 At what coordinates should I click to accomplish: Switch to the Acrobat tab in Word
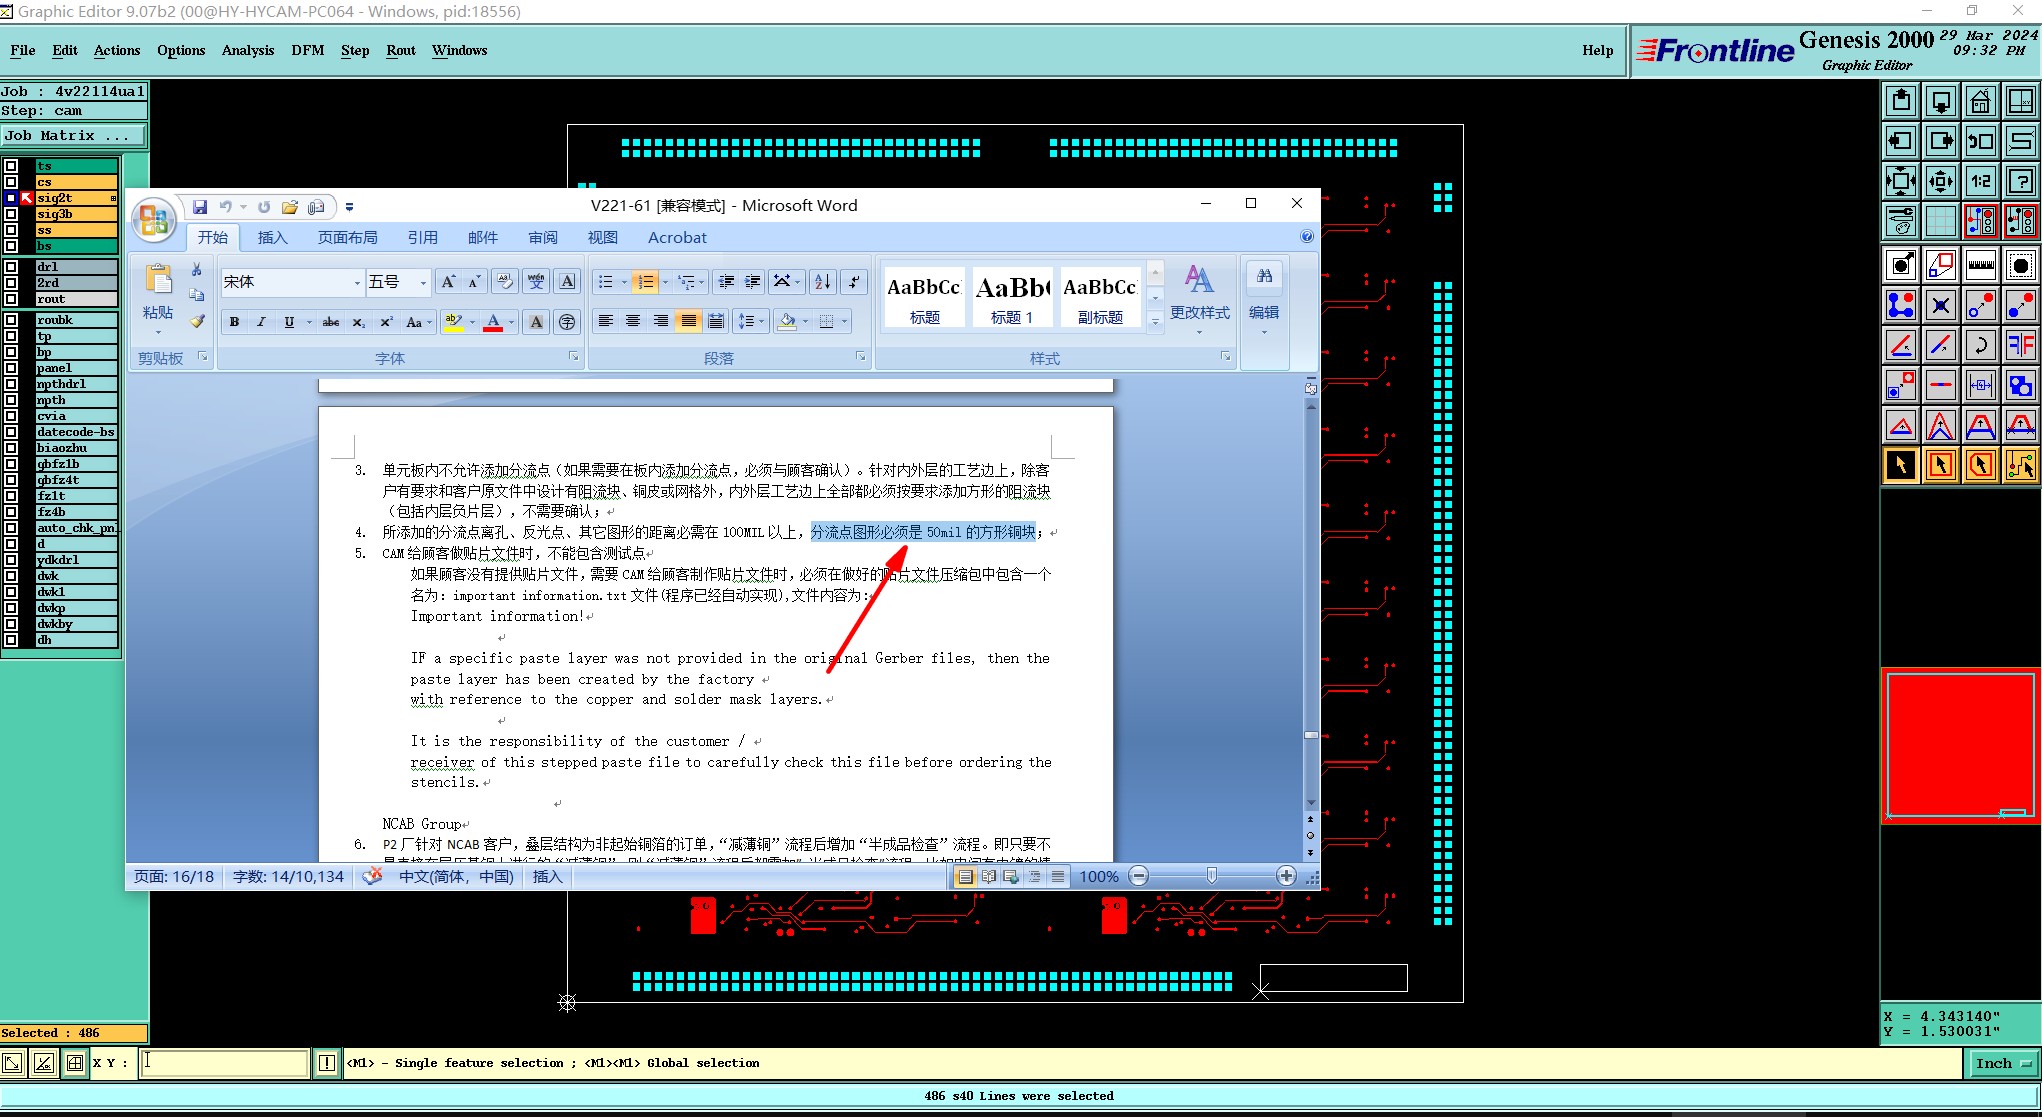pyautogui.click(x=677, y=237)
